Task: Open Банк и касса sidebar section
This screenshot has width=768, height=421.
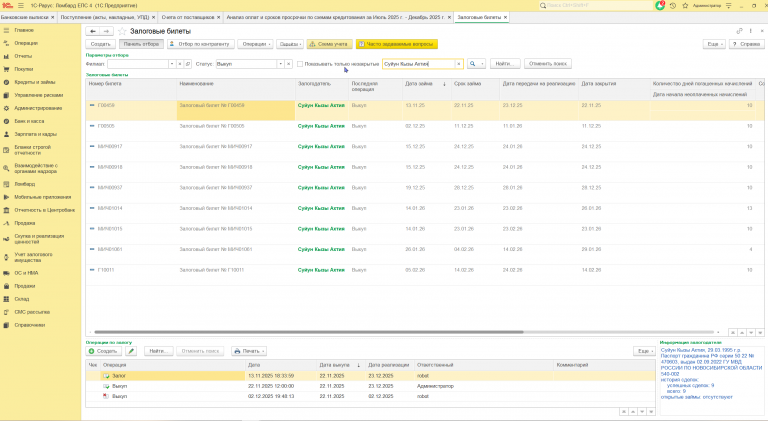Action: click(29, 120)
